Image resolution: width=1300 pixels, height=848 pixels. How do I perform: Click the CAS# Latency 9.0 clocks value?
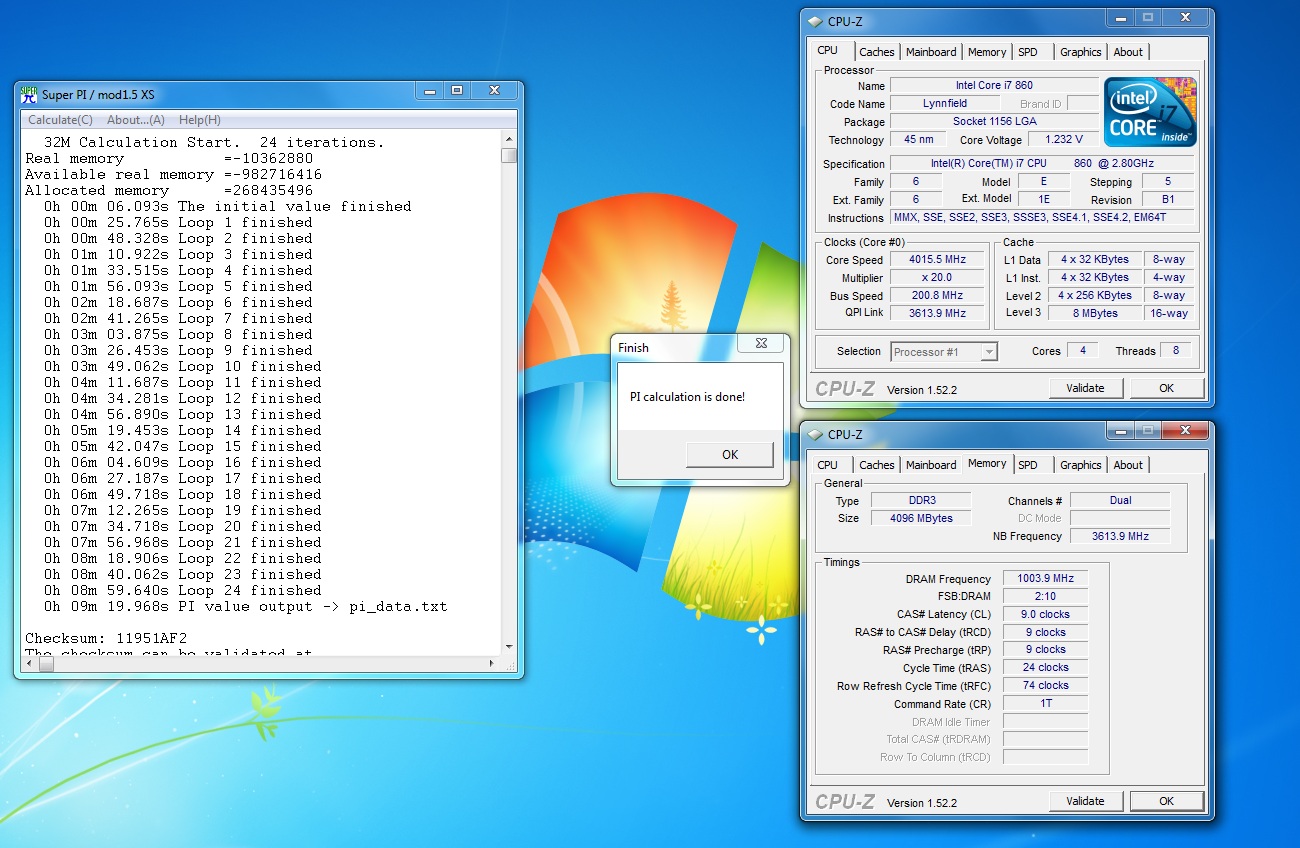pos(1044,615)
